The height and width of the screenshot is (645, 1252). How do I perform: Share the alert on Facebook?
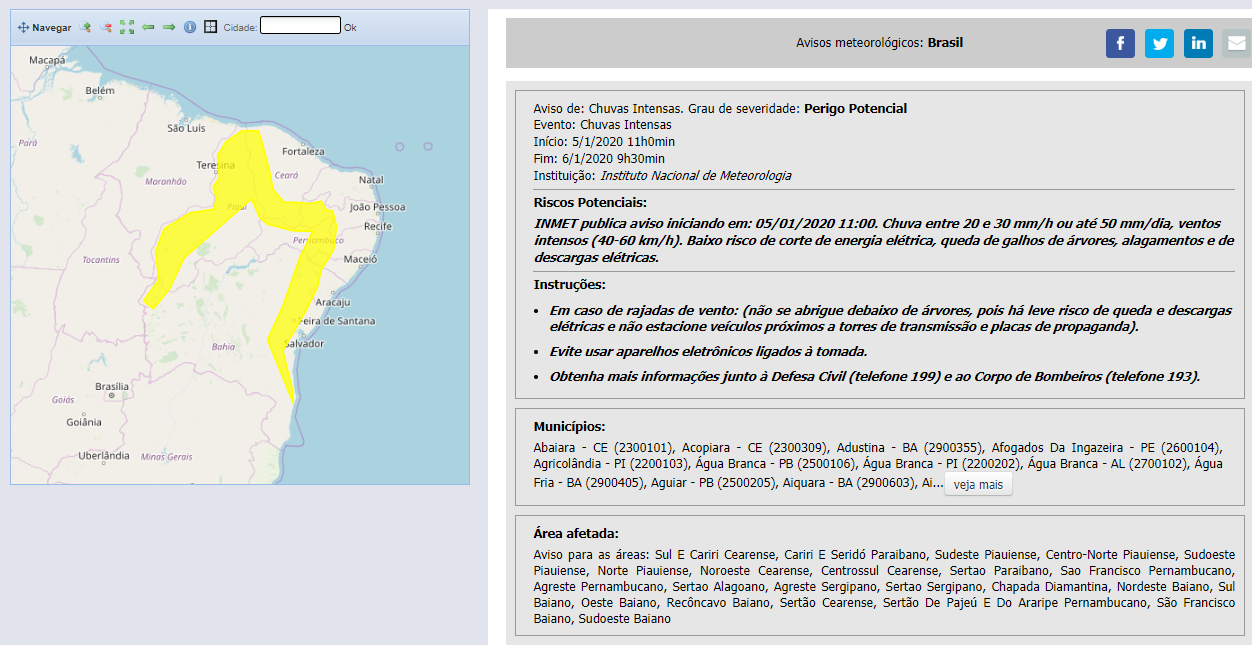coord(1120,43)
